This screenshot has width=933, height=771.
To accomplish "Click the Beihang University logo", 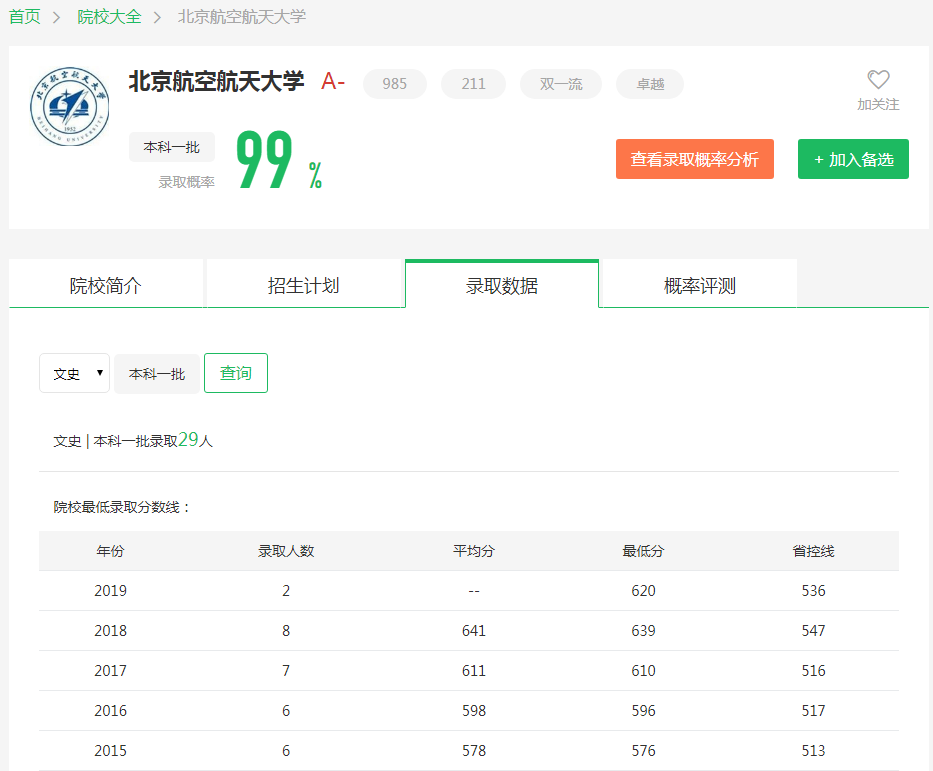I will click(71, 107).
